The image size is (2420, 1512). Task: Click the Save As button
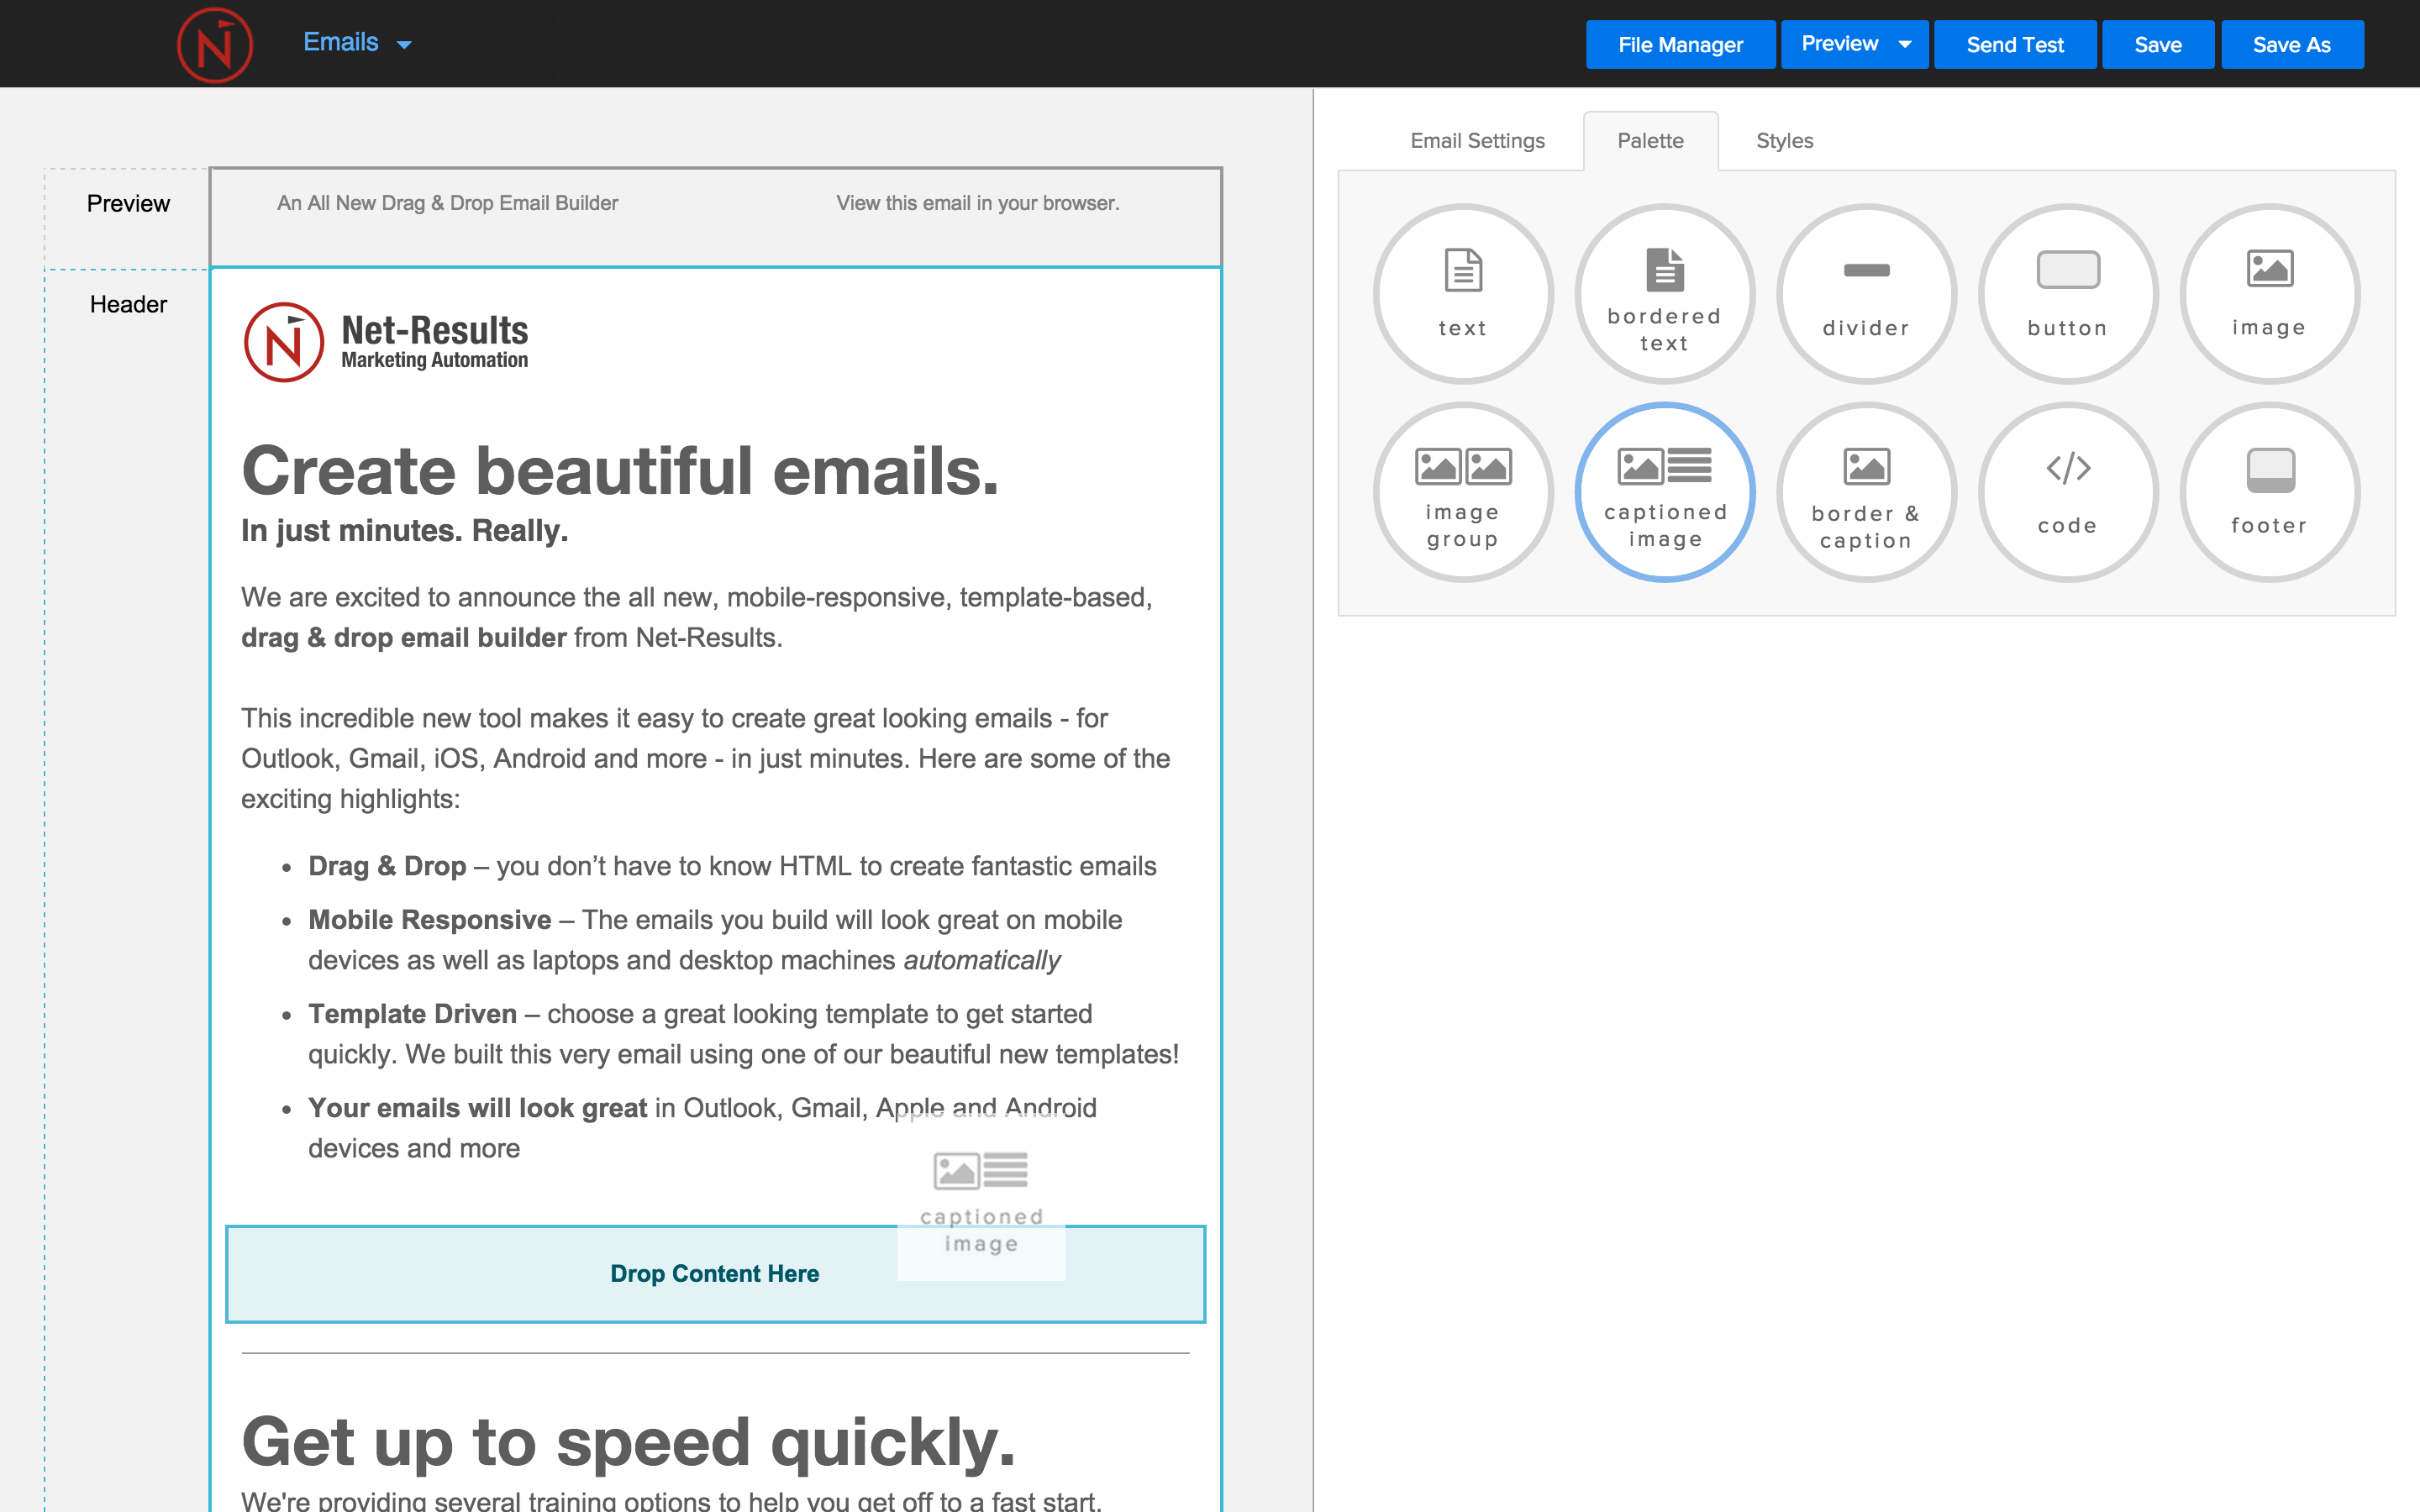pyautogui.click(x=2291, y=45)
